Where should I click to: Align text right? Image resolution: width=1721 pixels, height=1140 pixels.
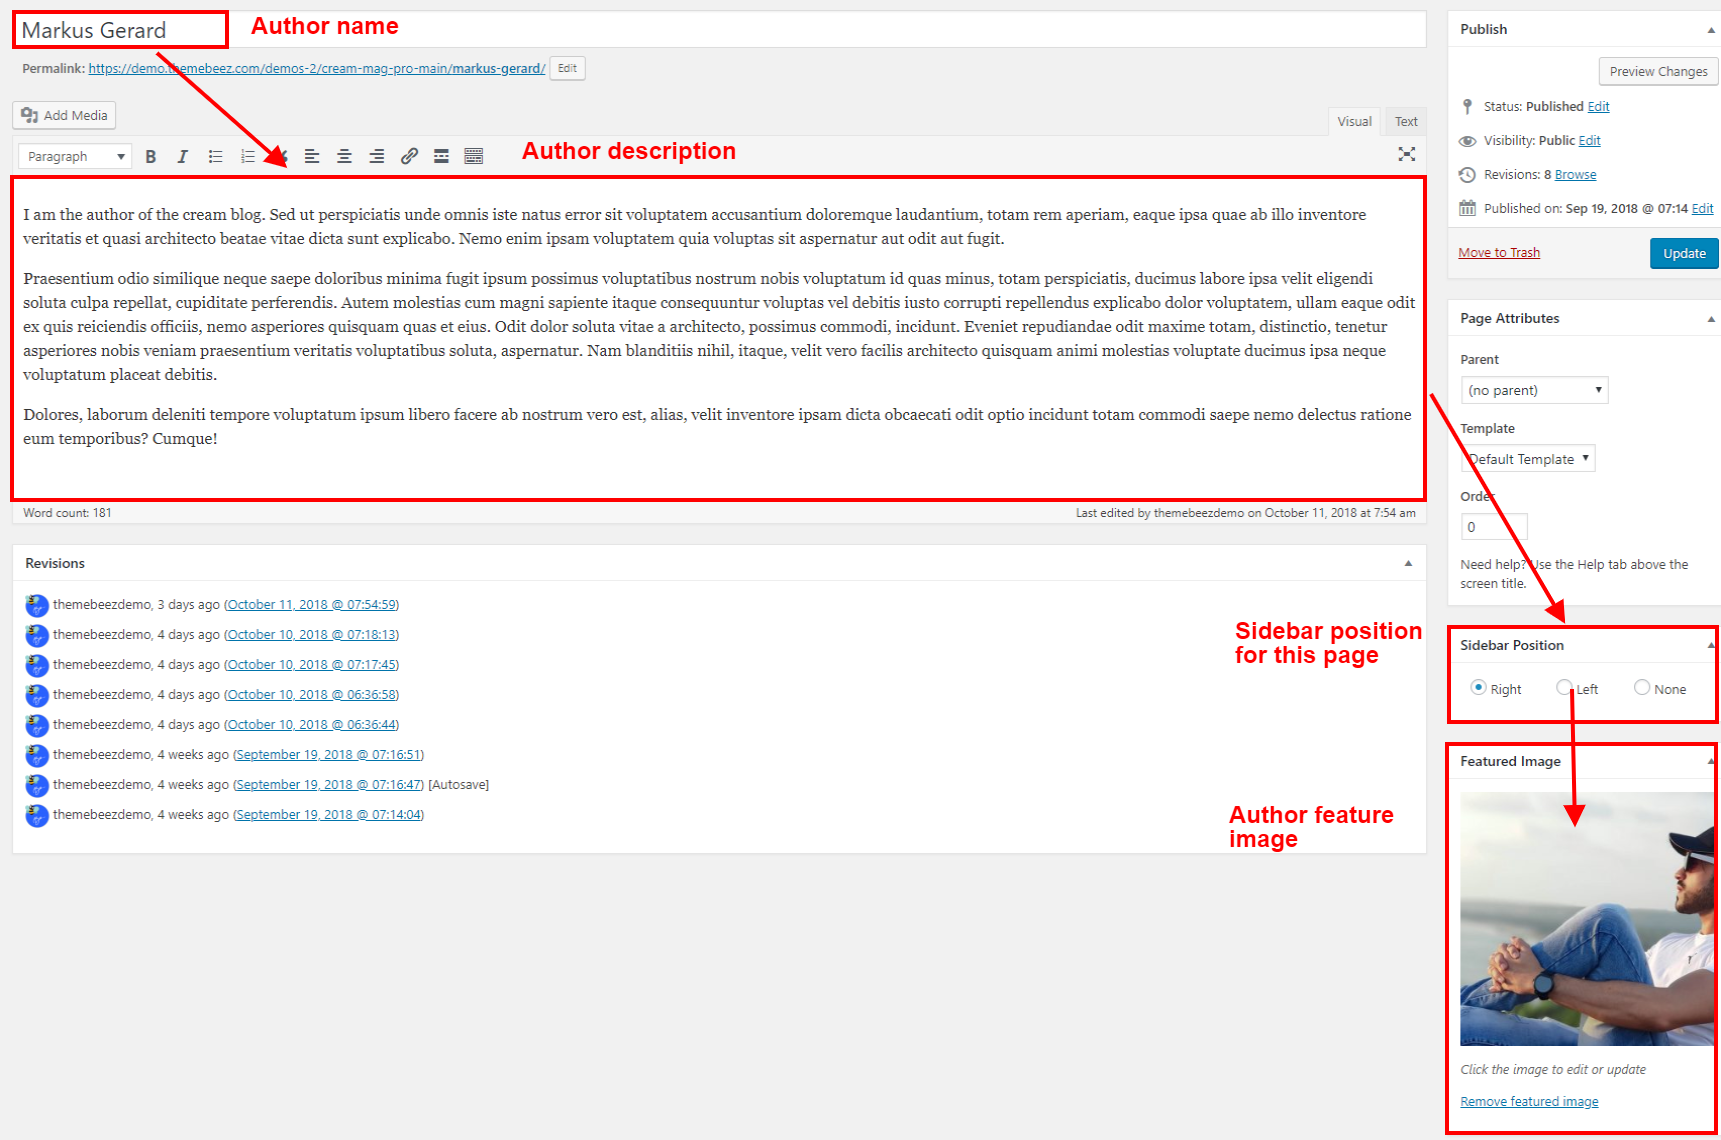pos(376,156)
